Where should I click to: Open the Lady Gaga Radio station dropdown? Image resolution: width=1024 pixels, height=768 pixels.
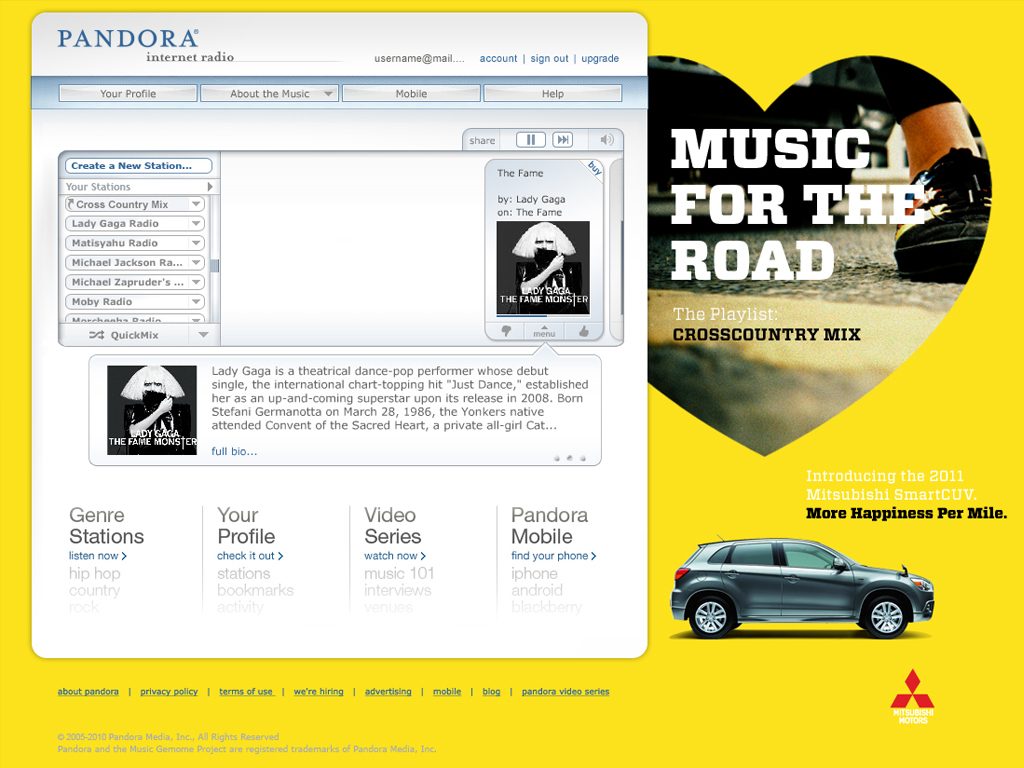pos(196,223)
